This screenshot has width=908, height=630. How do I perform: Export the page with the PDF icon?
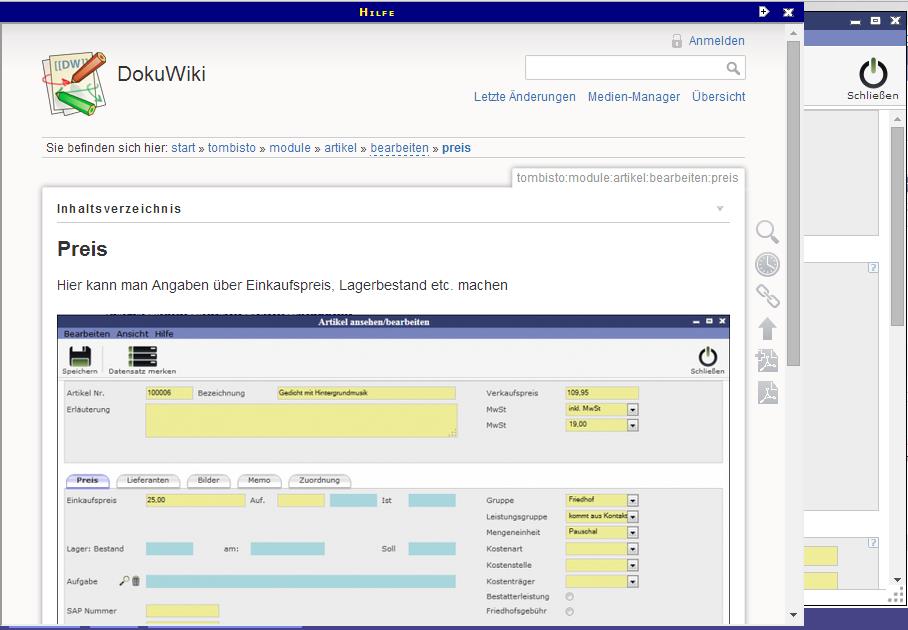[767, 393]
